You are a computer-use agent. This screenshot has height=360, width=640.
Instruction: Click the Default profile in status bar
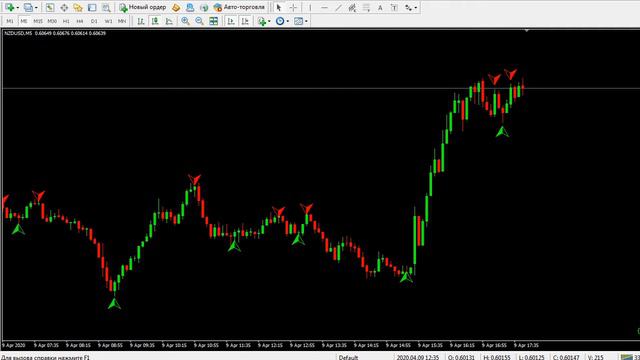348,357
